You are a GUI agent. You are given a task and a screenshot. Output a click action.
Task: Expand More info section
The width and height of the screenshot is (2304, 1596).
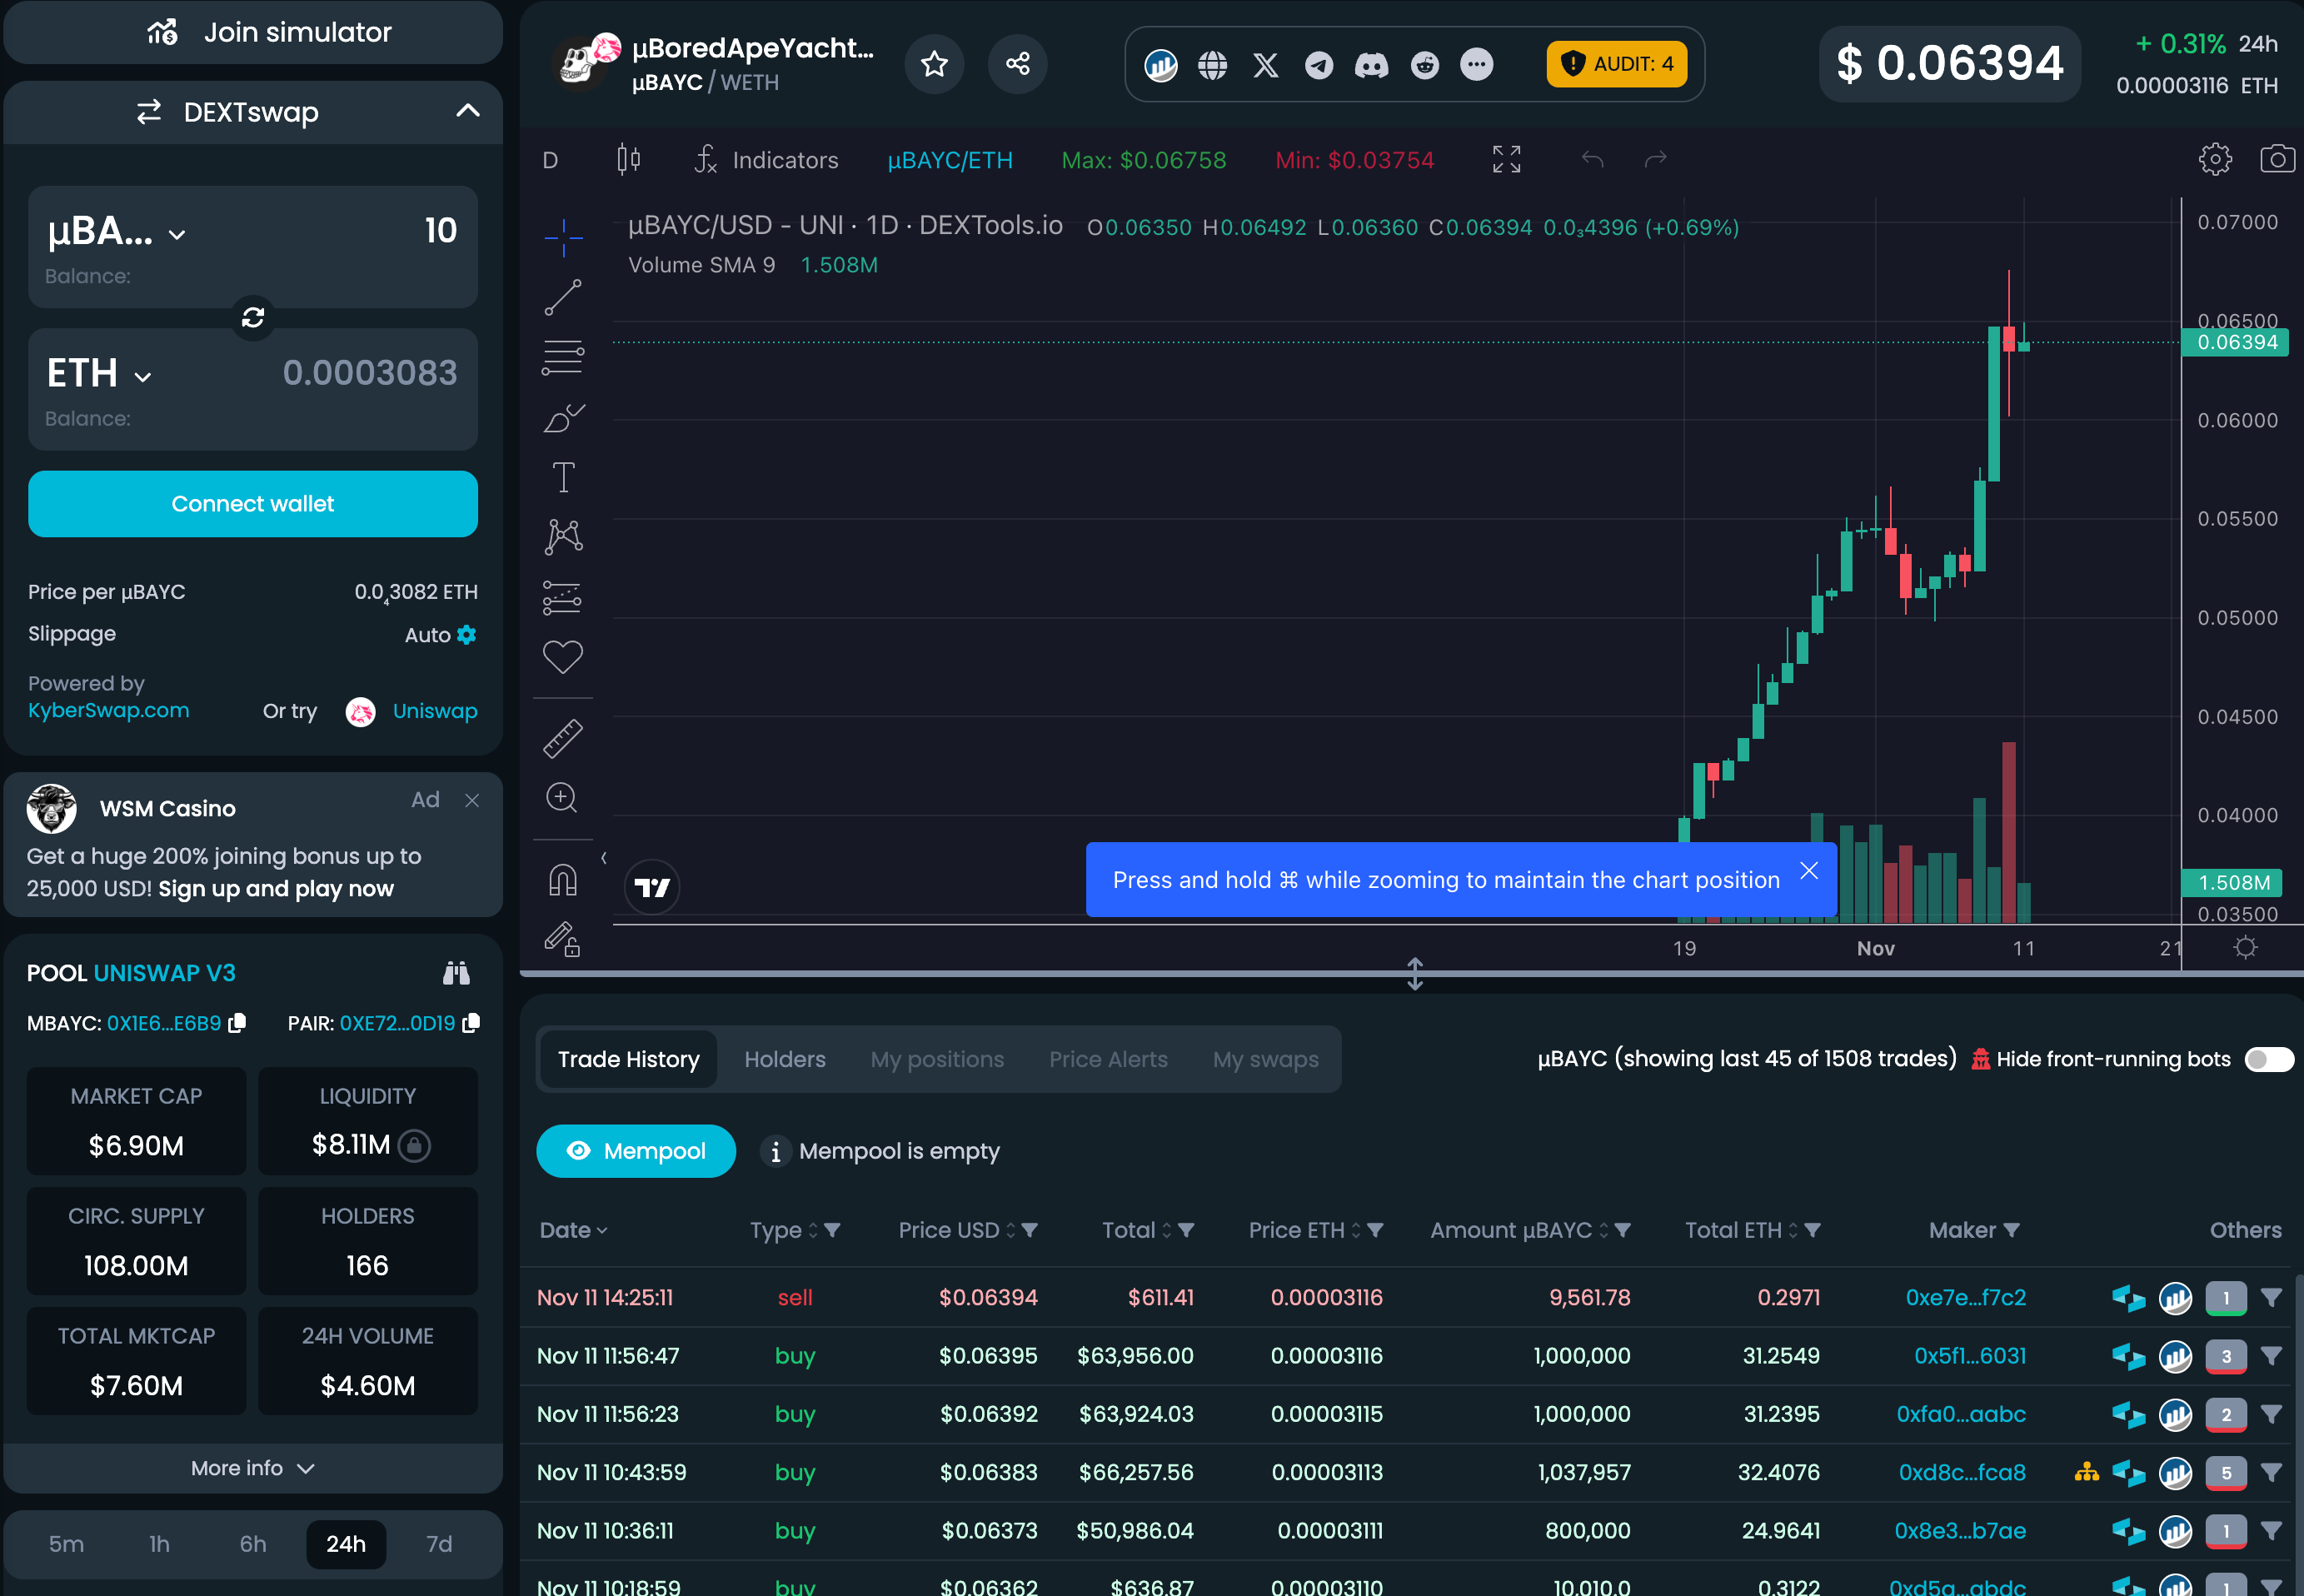point(253,1467)
